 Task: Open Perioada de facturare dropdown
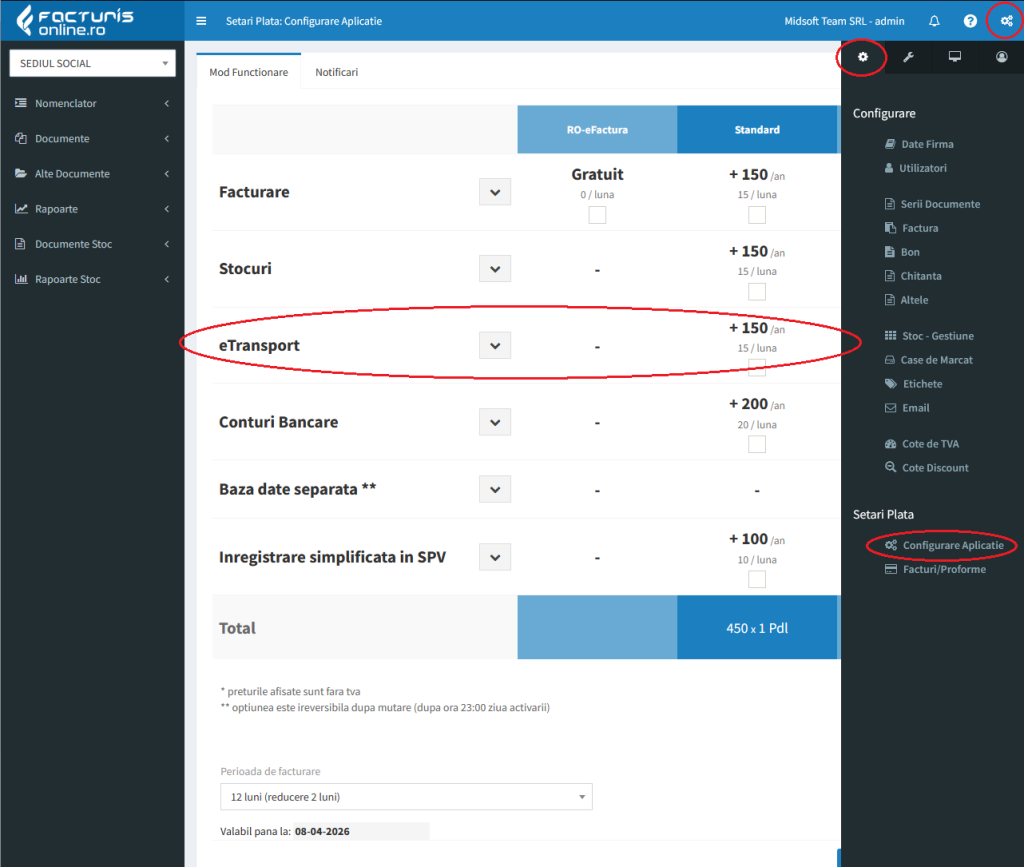pyautogui.click(x=406, y=797)
